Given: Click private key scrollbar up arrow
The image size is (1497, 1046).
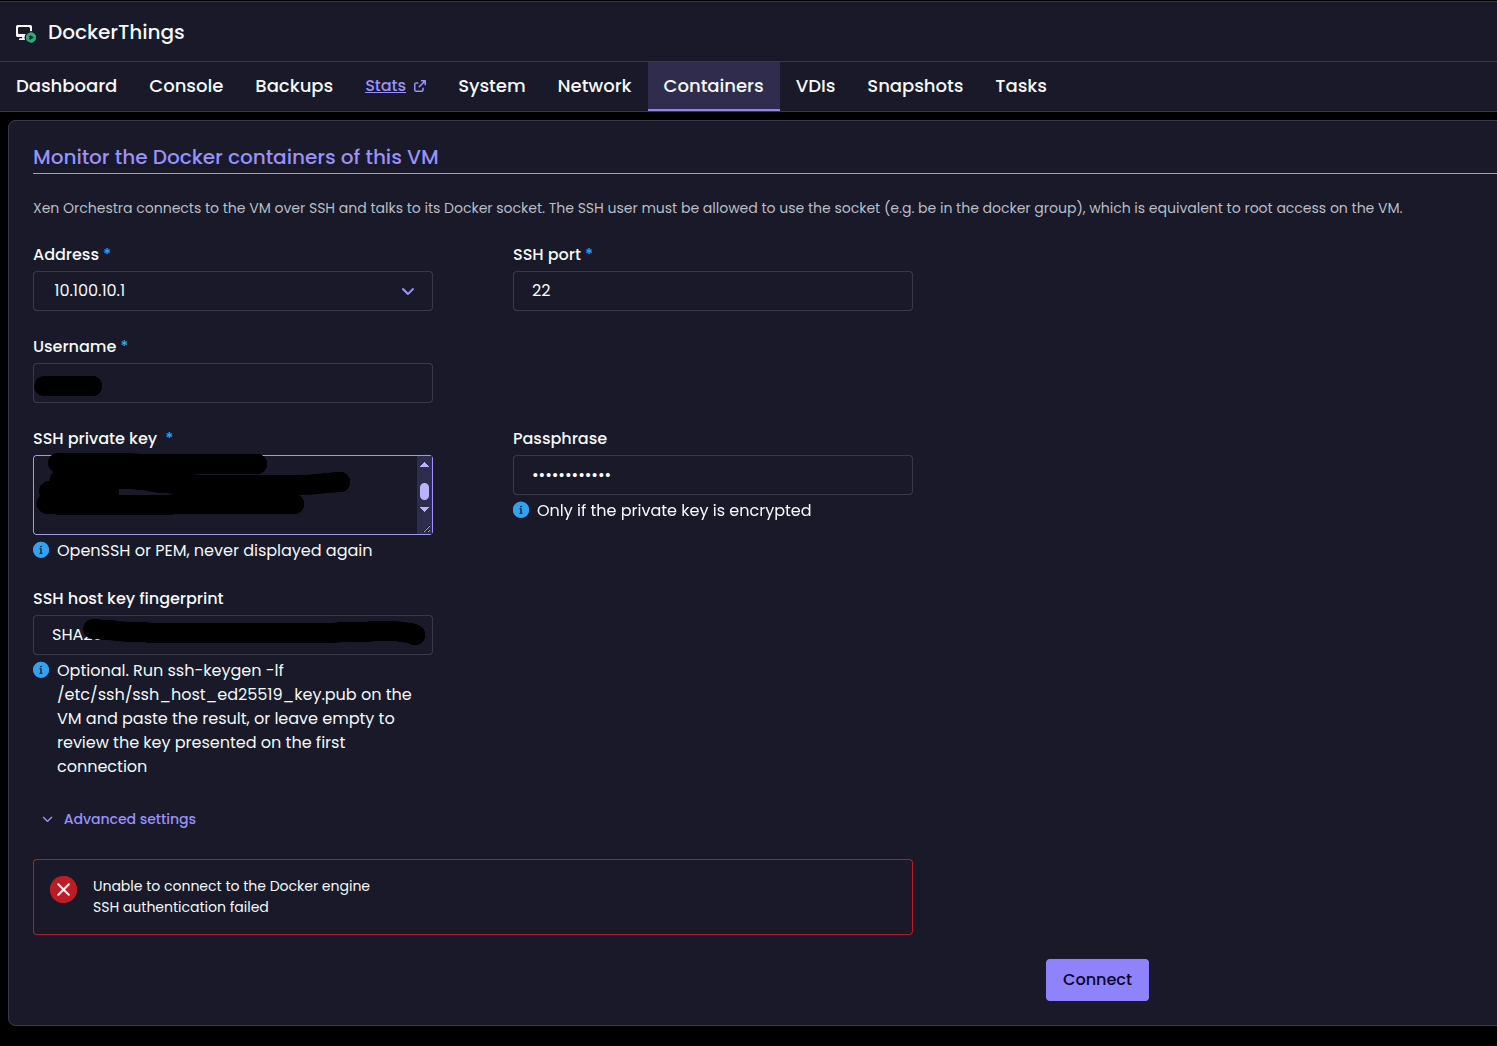Looking at the screenshot, I should click(x=424, y=465).
